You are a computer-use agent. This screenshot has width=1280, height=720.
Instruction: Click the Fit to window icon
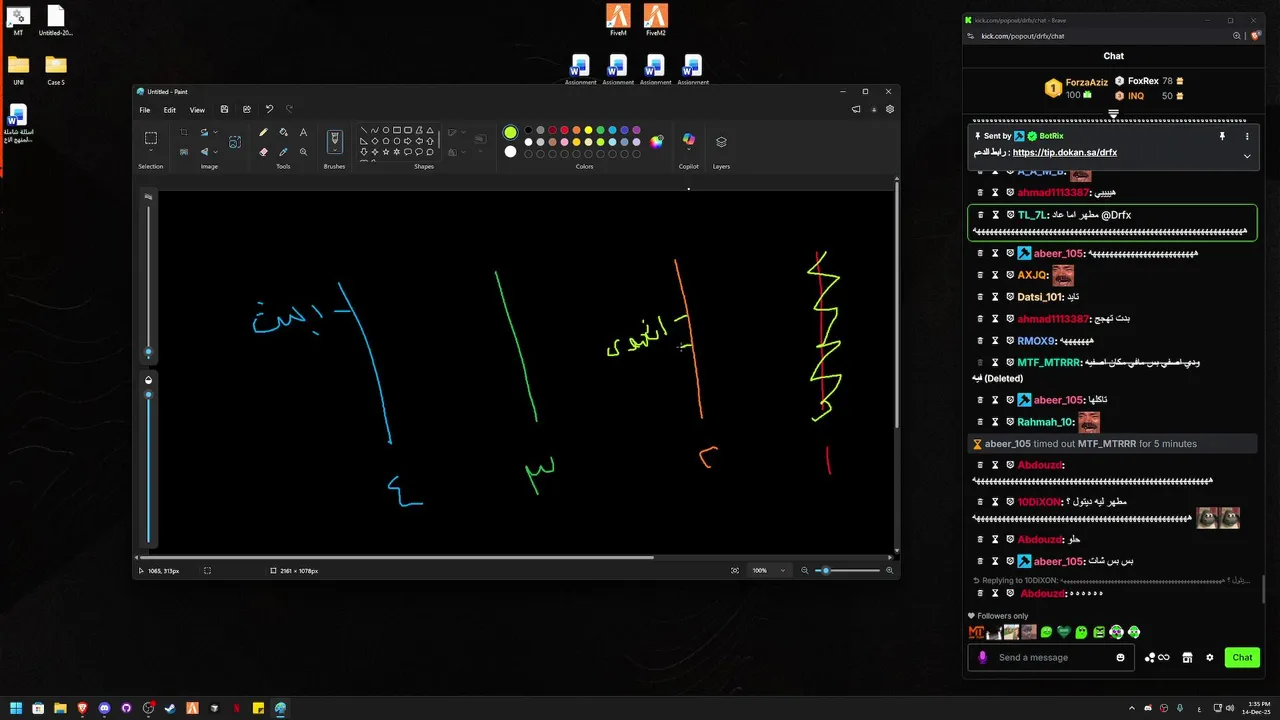coord(735,570)
